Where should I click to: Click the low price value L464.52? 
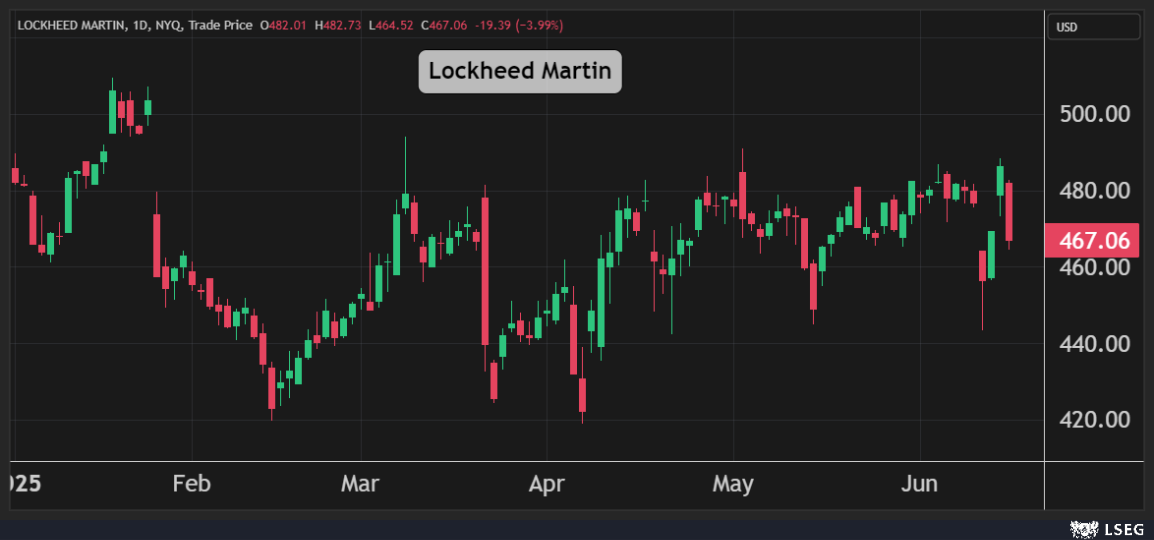point(391,25)
